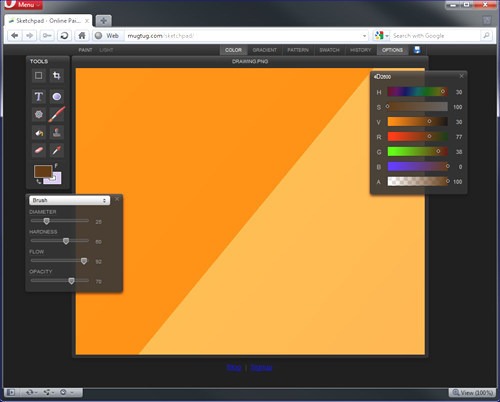
Task: Click the Sketchpad browser tab
Action: [x=48, y=21]
